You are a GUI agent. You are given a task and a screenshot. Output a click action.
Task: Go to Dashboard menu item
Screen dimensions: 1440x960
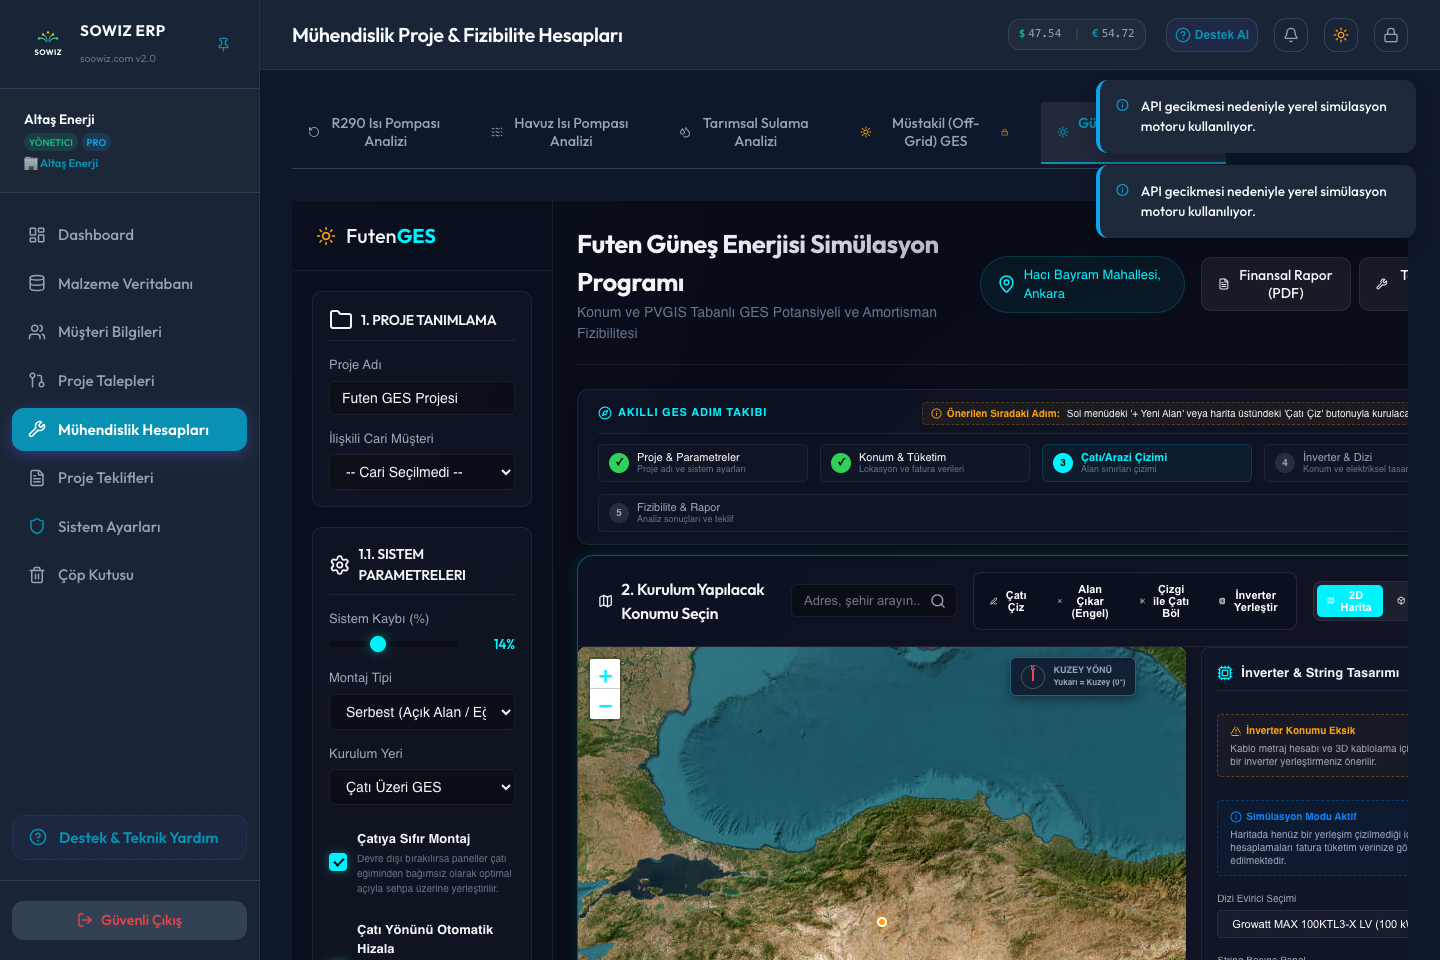click(x=129, y=235)
